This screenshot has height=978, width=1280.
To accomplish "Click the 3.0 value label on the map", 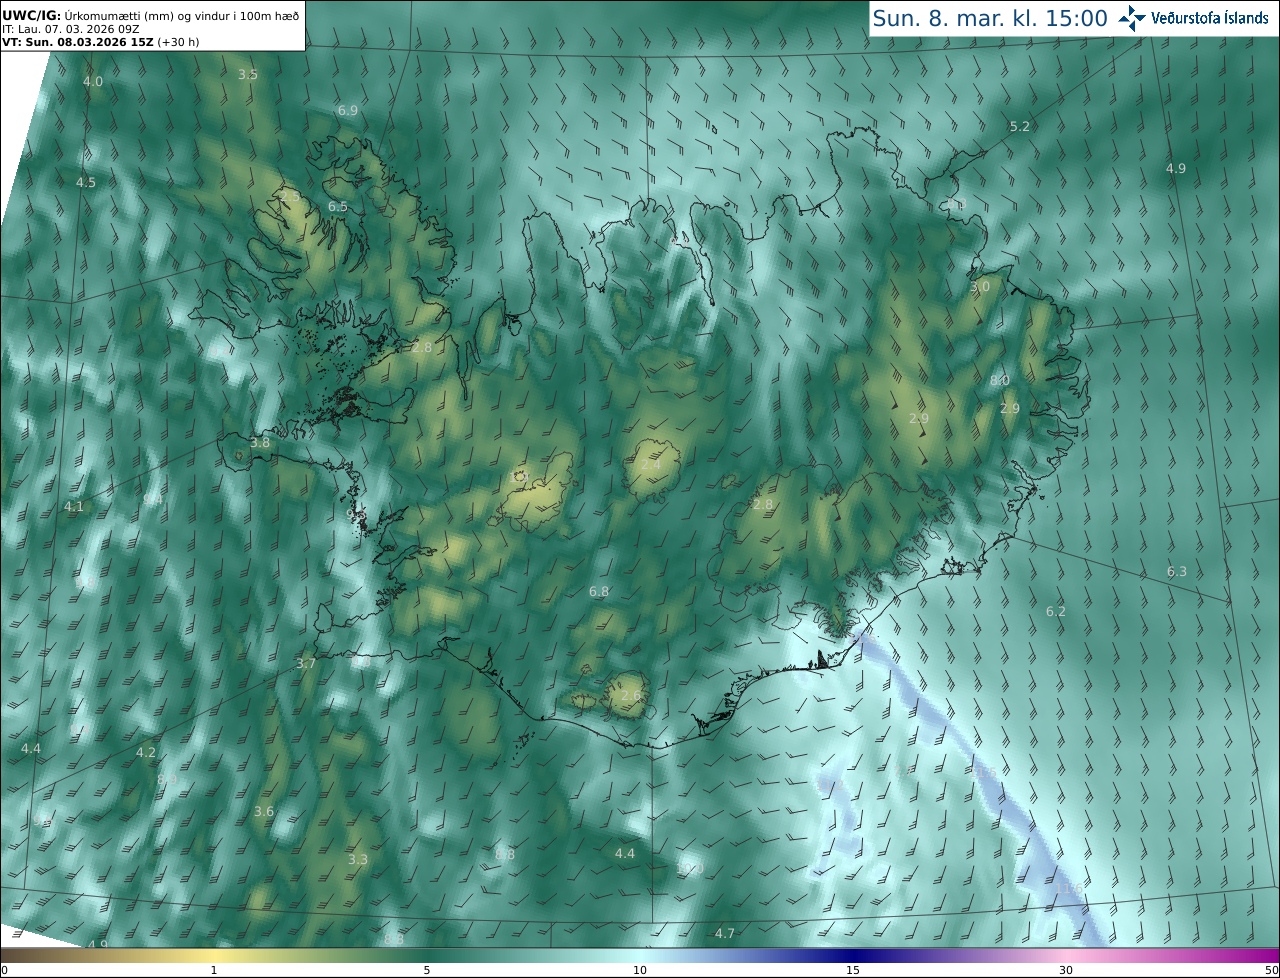I will pyautogui.click(x=980, y=287).
